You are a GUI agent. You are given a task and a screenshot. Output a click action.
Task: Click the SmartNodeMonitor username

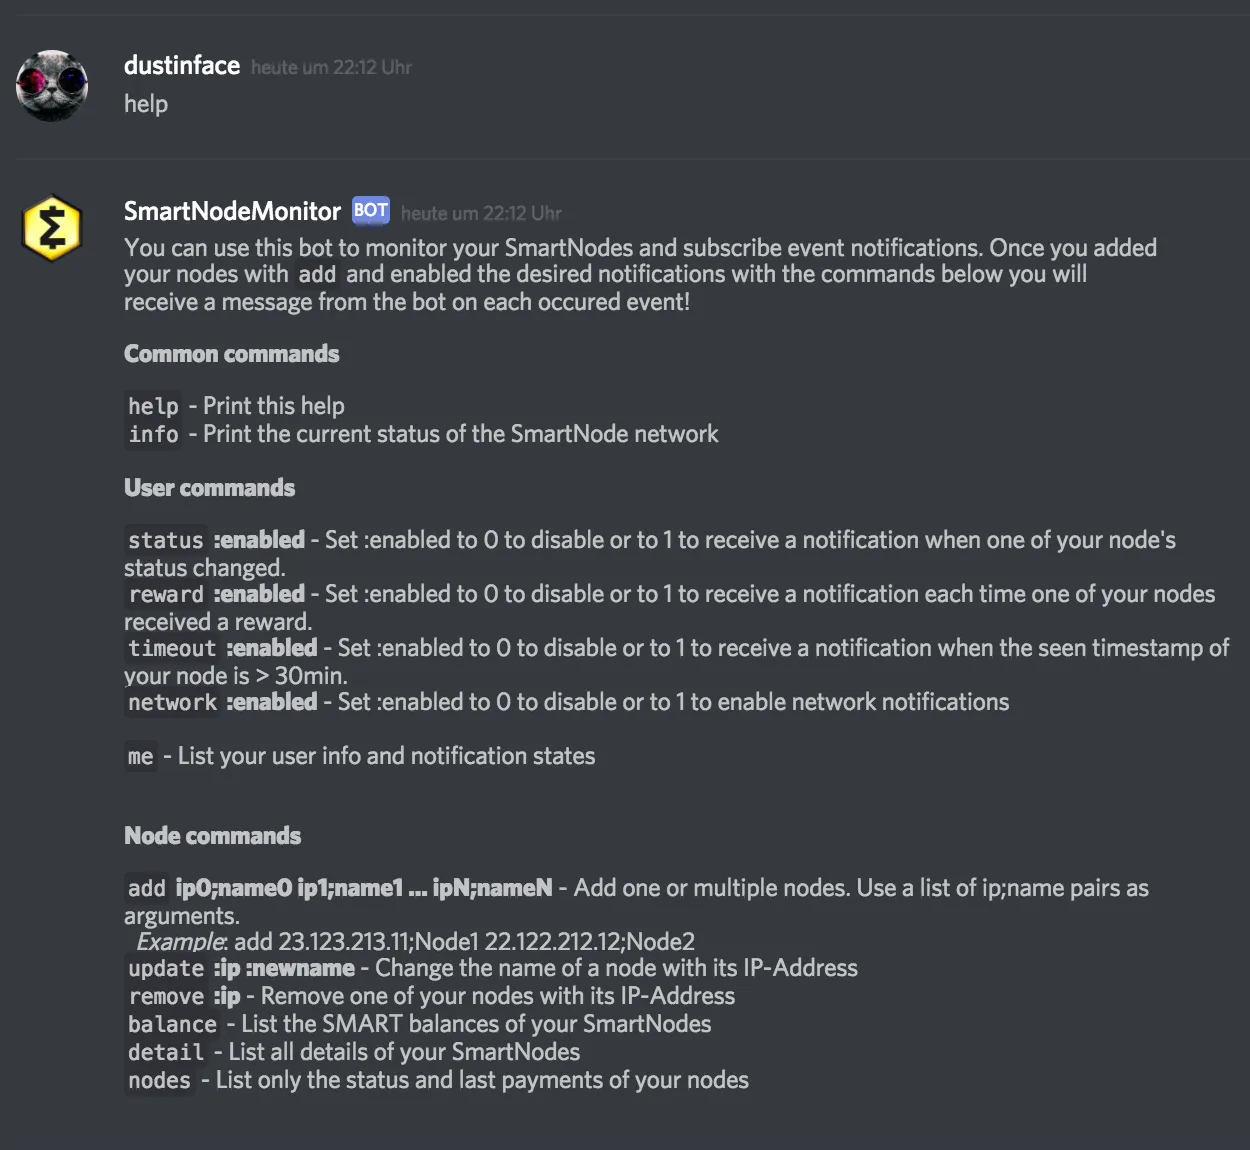pos(232,211)
